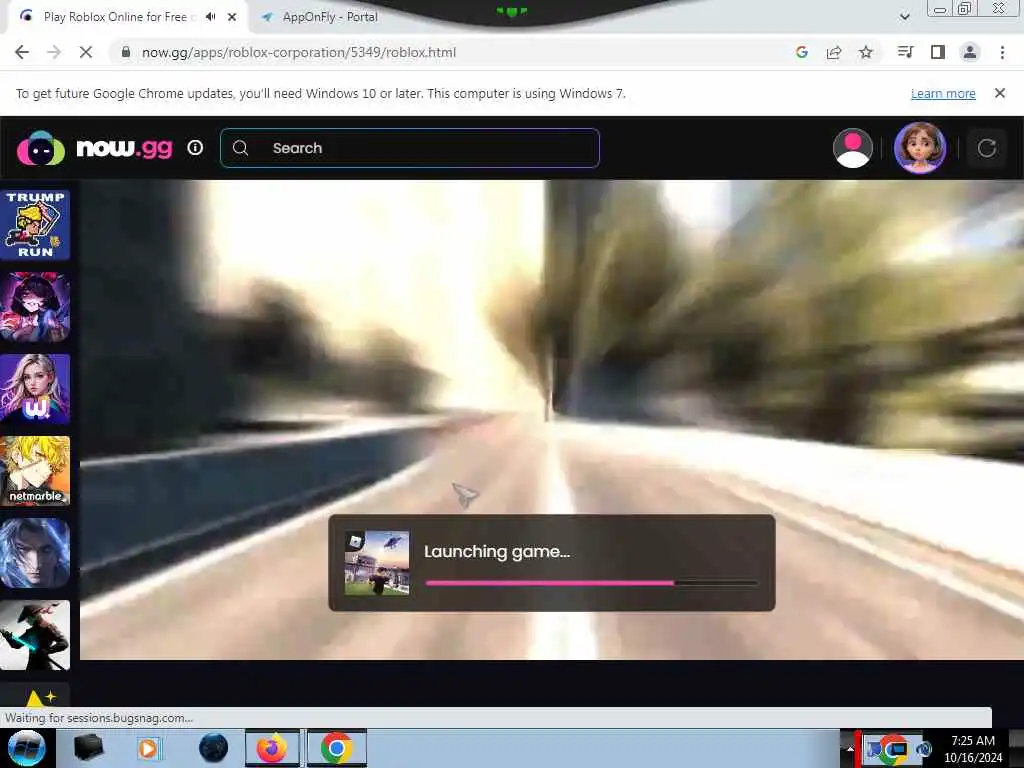
Task: Open the pink user profile icon
Action: pyautogui.click(x=853, y=148)
